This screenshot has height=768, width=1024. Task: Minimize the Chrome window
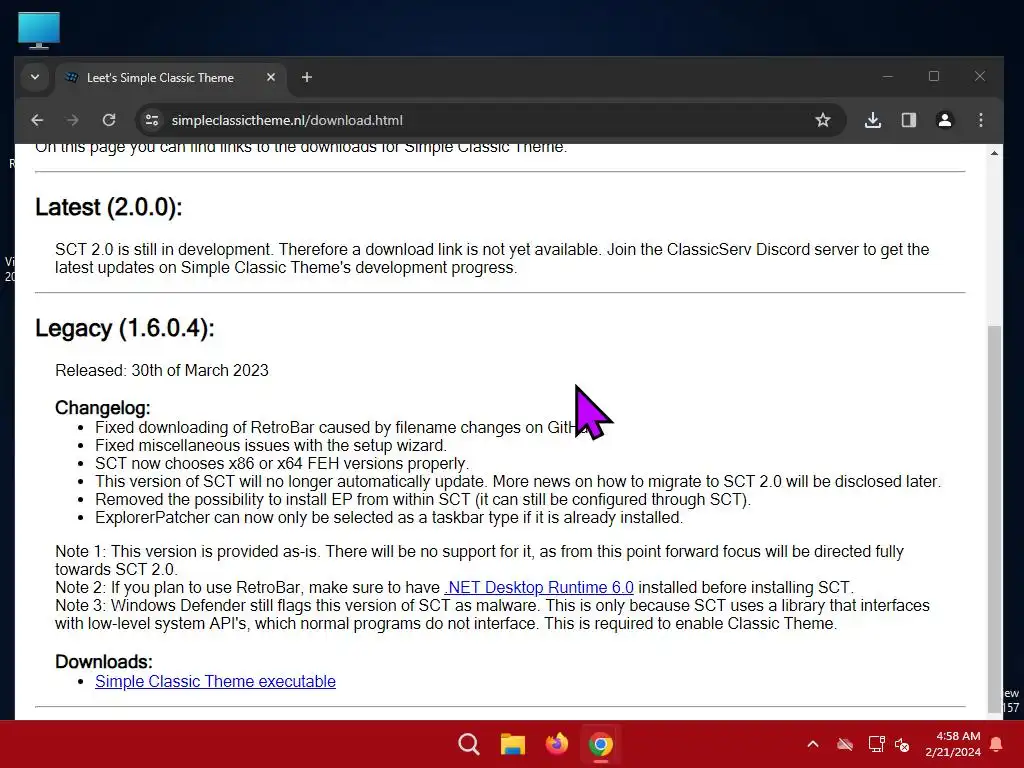coord(888,76)
